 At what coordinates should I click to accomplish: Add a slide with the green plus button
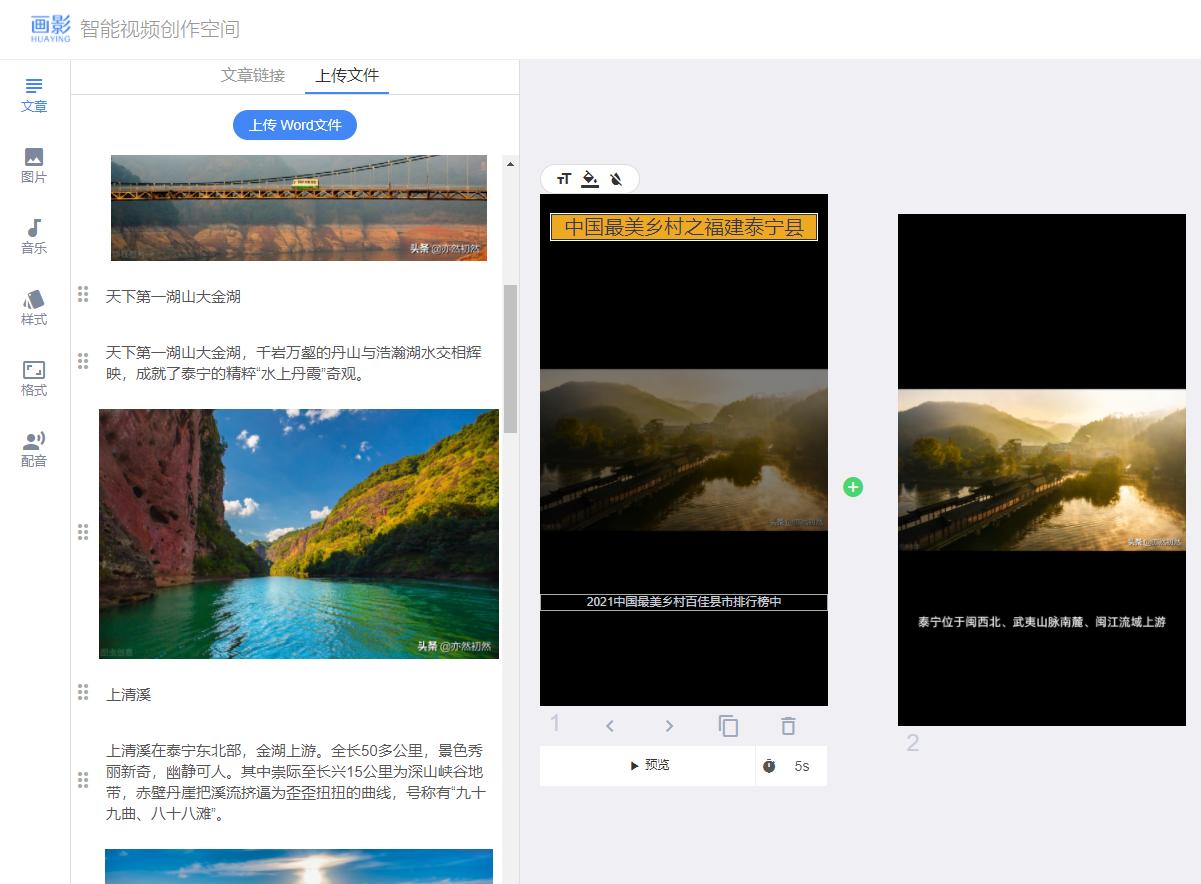click(853, 487)
